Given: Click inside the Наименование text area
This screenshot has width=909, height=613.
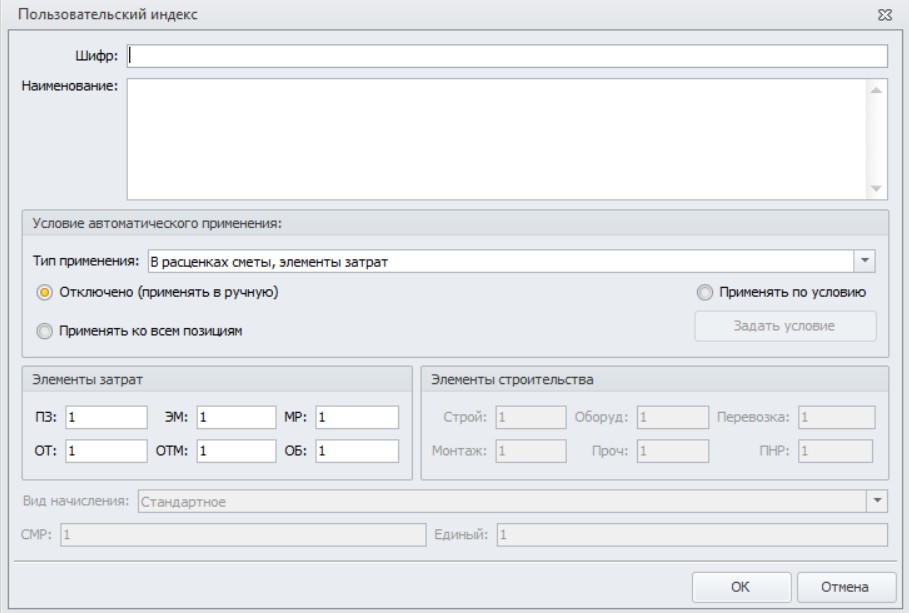Looking at the screenshot, I should 496,139.
